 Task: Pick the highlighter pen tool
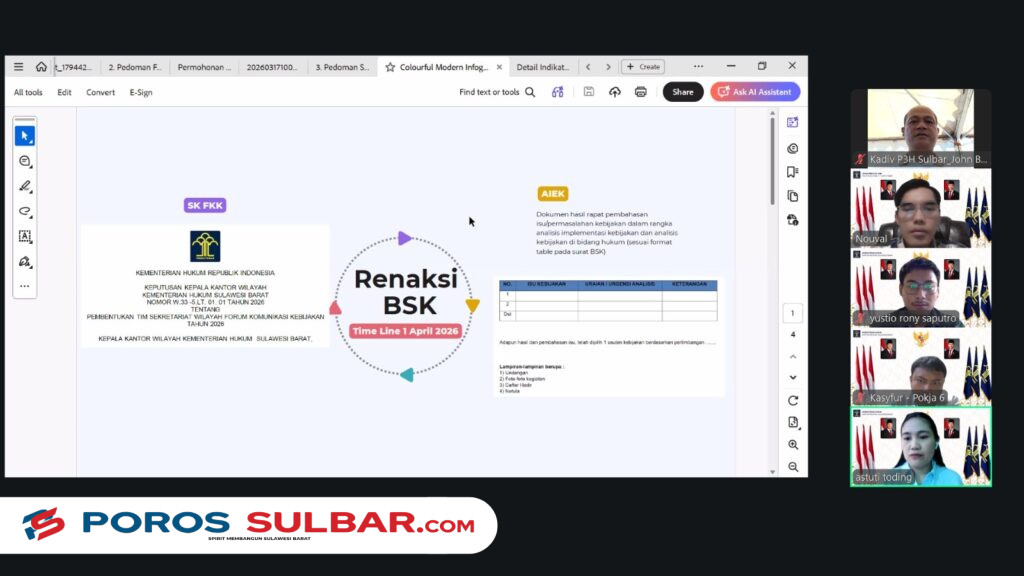pos(24,186)
